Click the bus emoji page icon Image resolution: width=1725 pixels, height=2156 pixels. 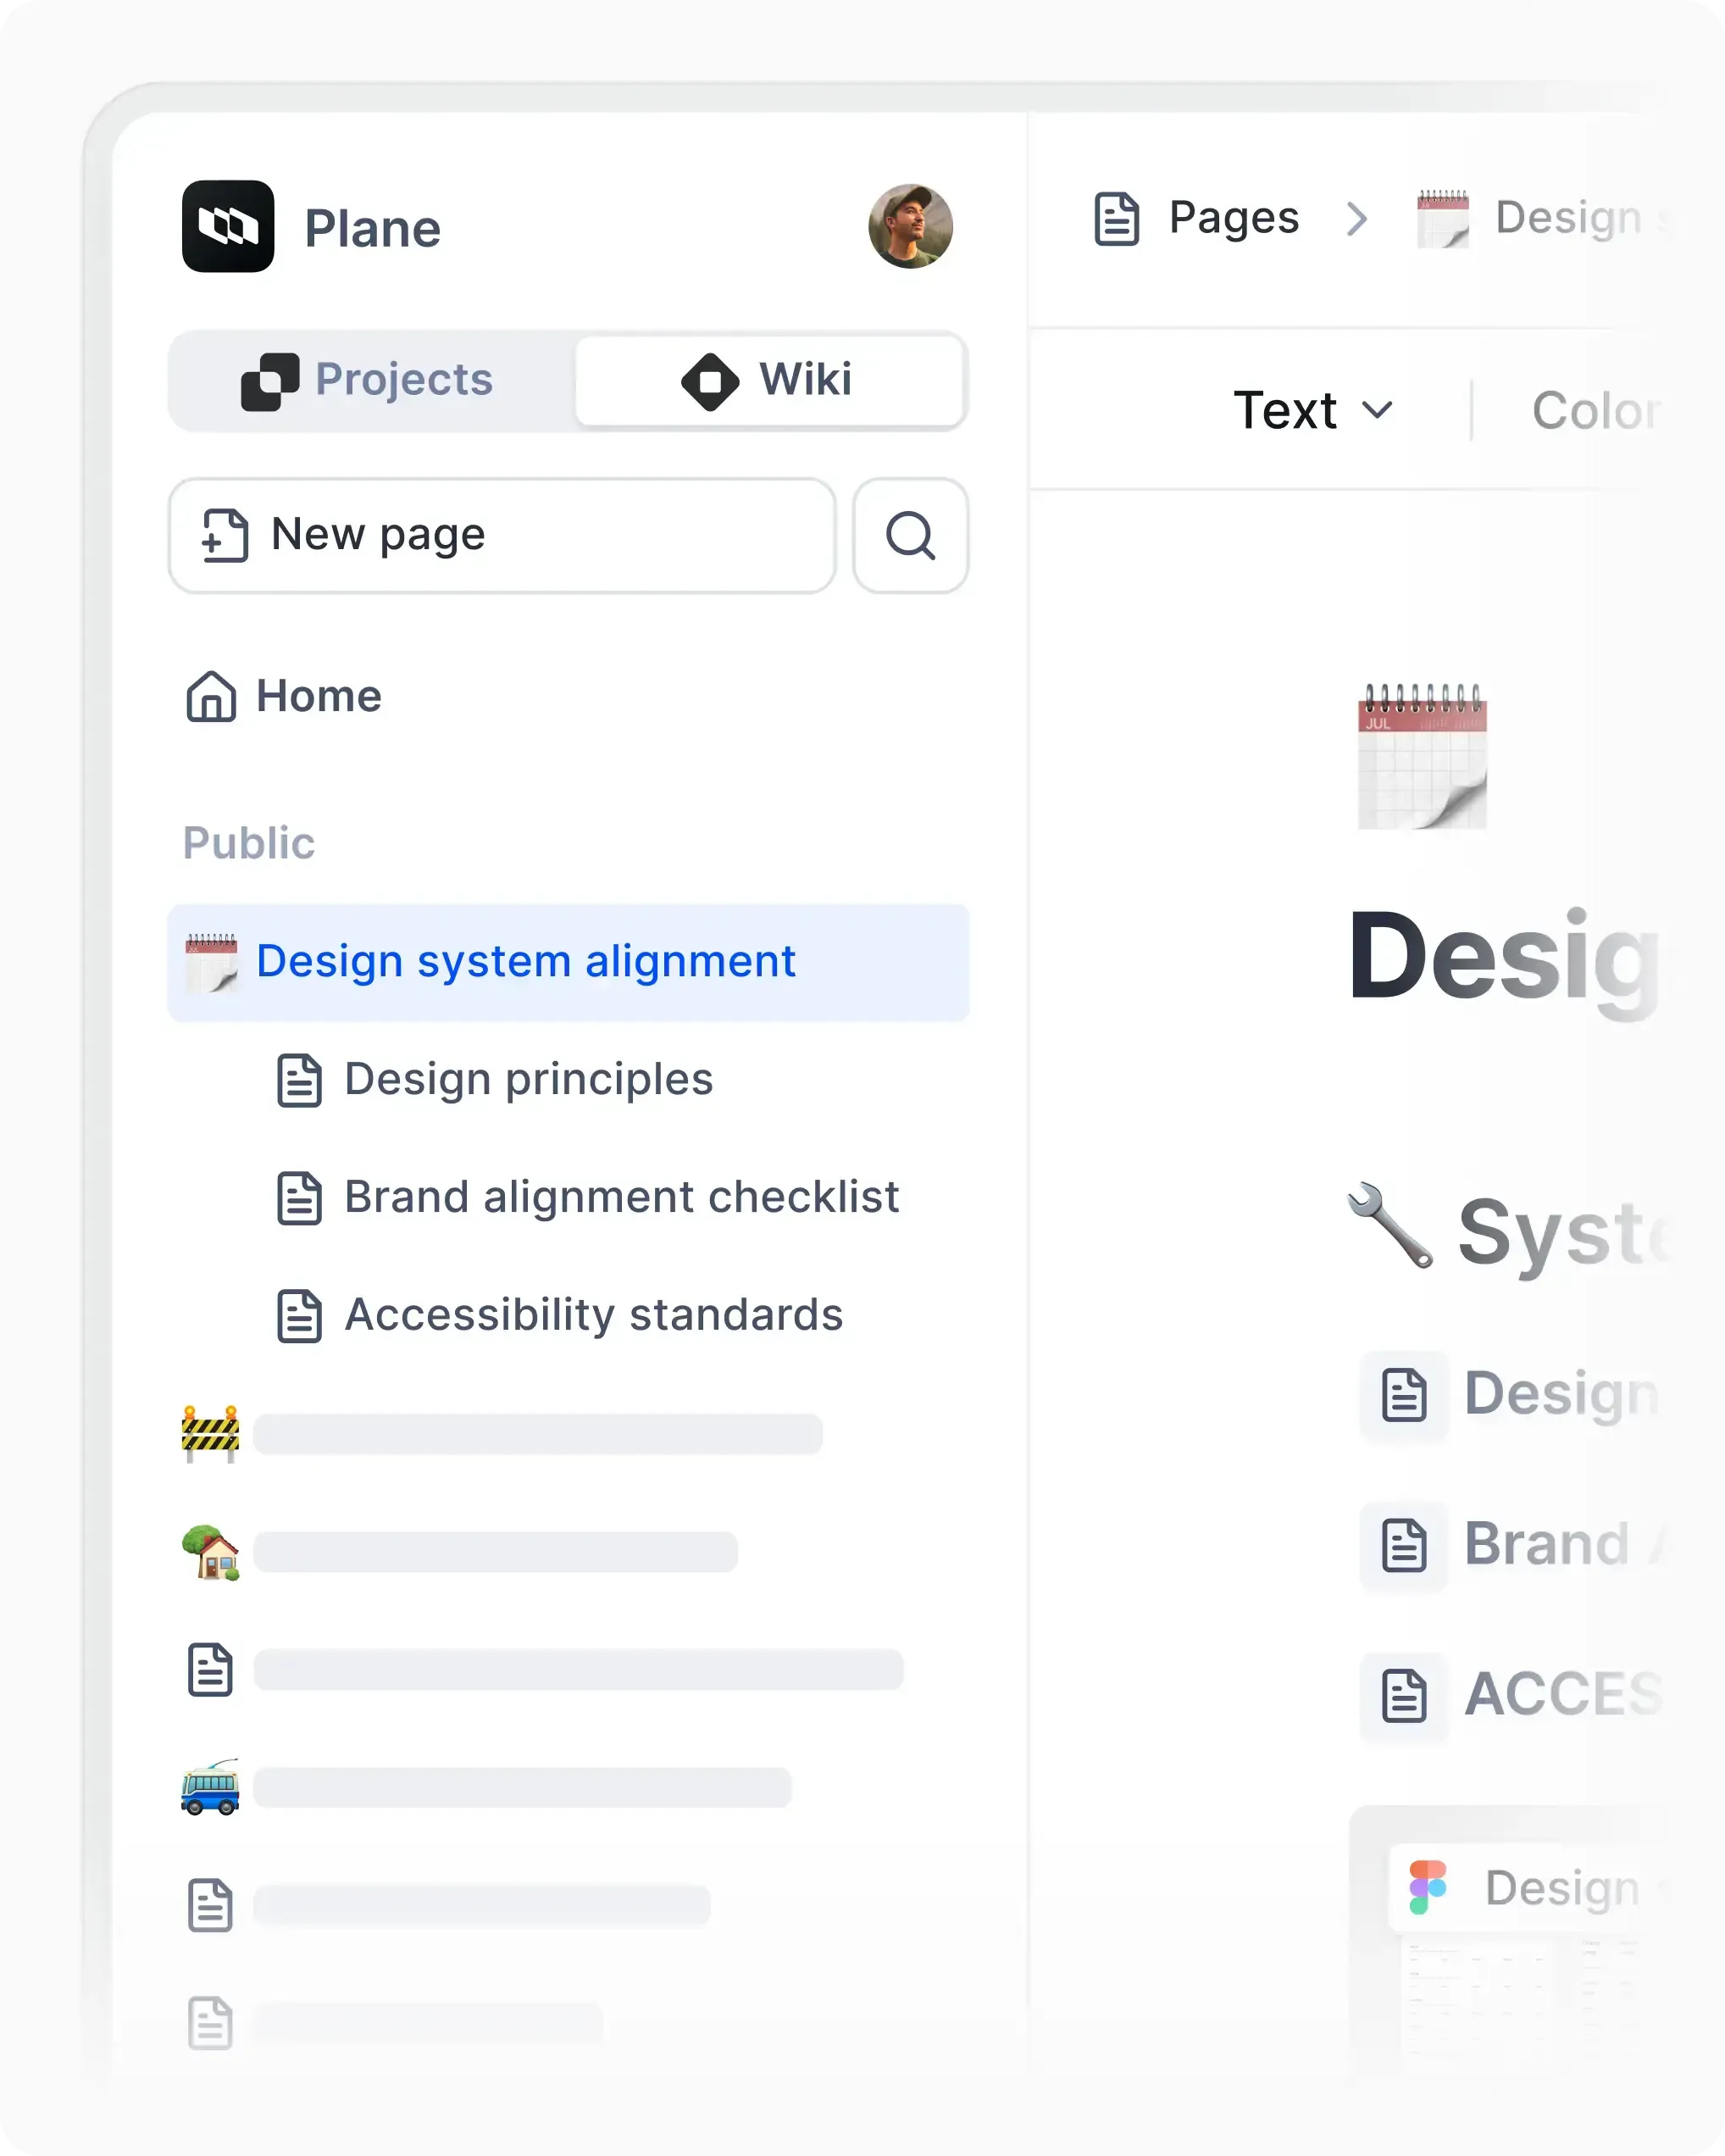click(210, 1789)
